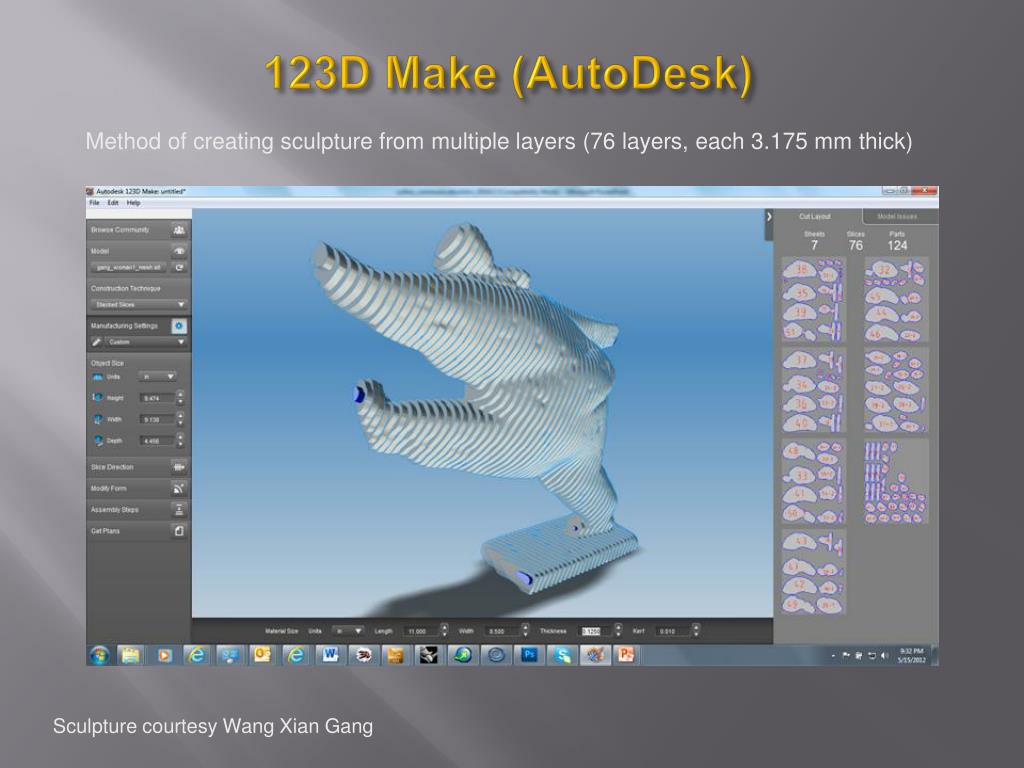Adjust the object Width stepper arrows
1024x768 pixels.
point(180,419)
